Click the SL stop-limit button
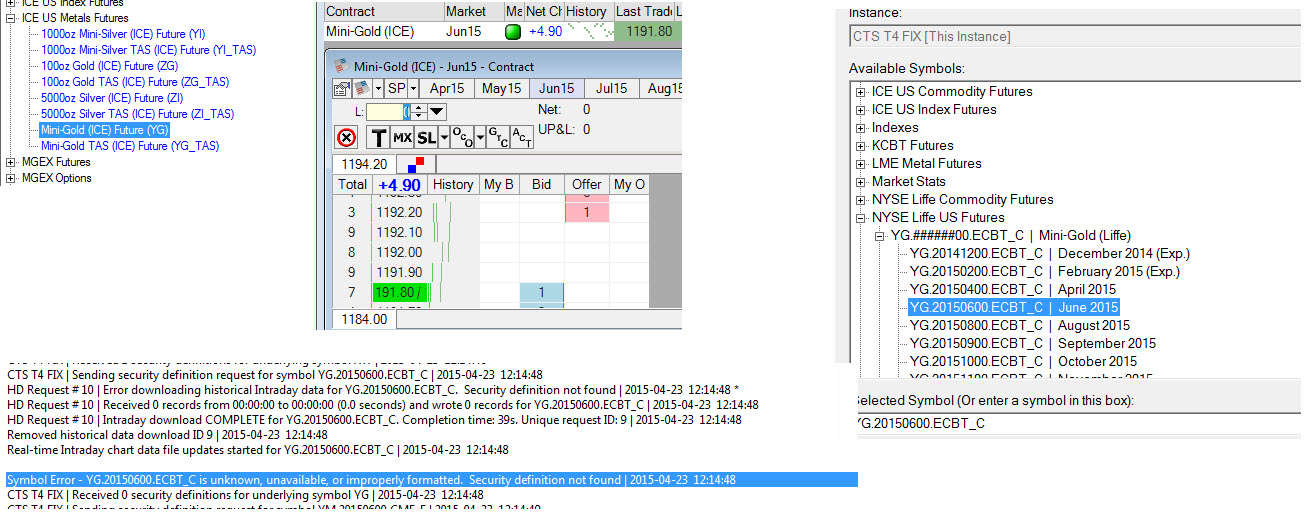 pos(426,137)
